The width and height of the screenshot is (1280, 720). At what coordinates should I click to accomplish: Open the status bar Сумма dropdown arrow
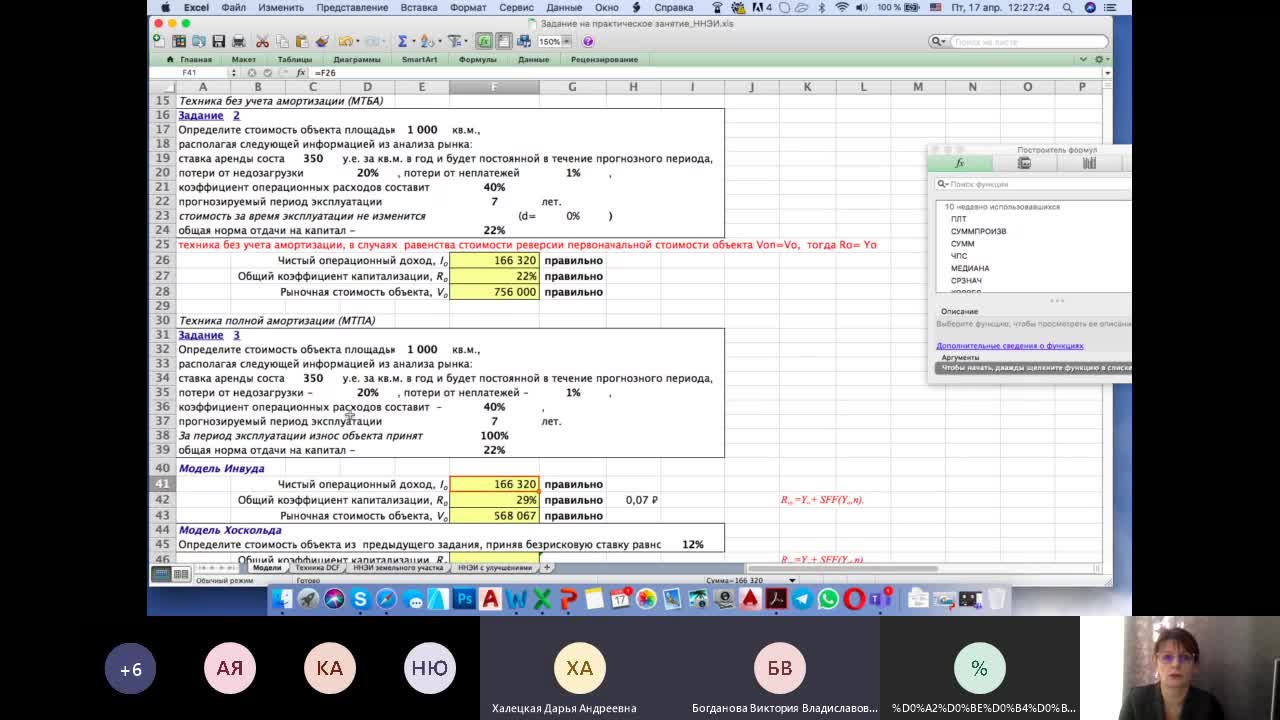(792, 580)
